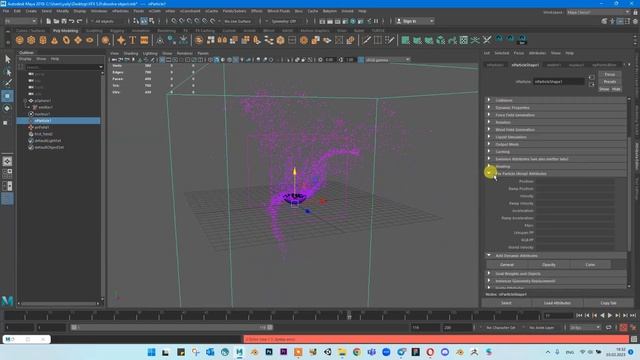
Task: Open the Sign In dropdown
Action: 415,21
